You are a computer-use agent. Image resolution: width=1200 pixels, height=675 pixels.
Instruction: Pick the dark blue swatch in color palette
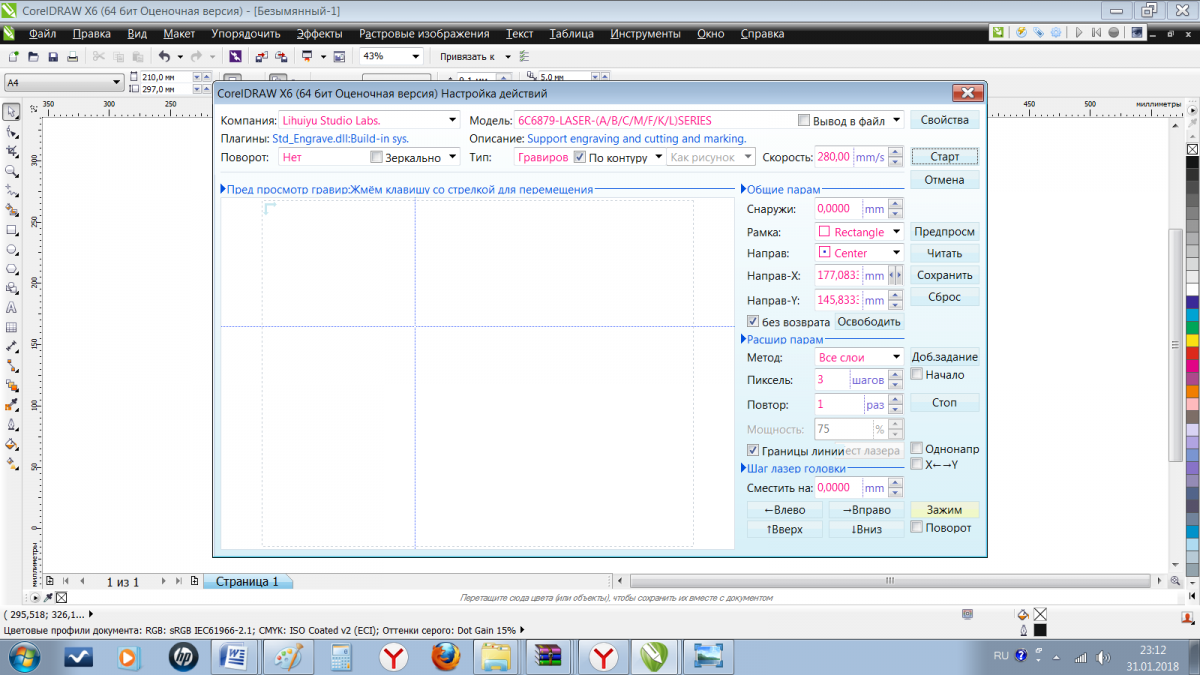coord(1192,303)
